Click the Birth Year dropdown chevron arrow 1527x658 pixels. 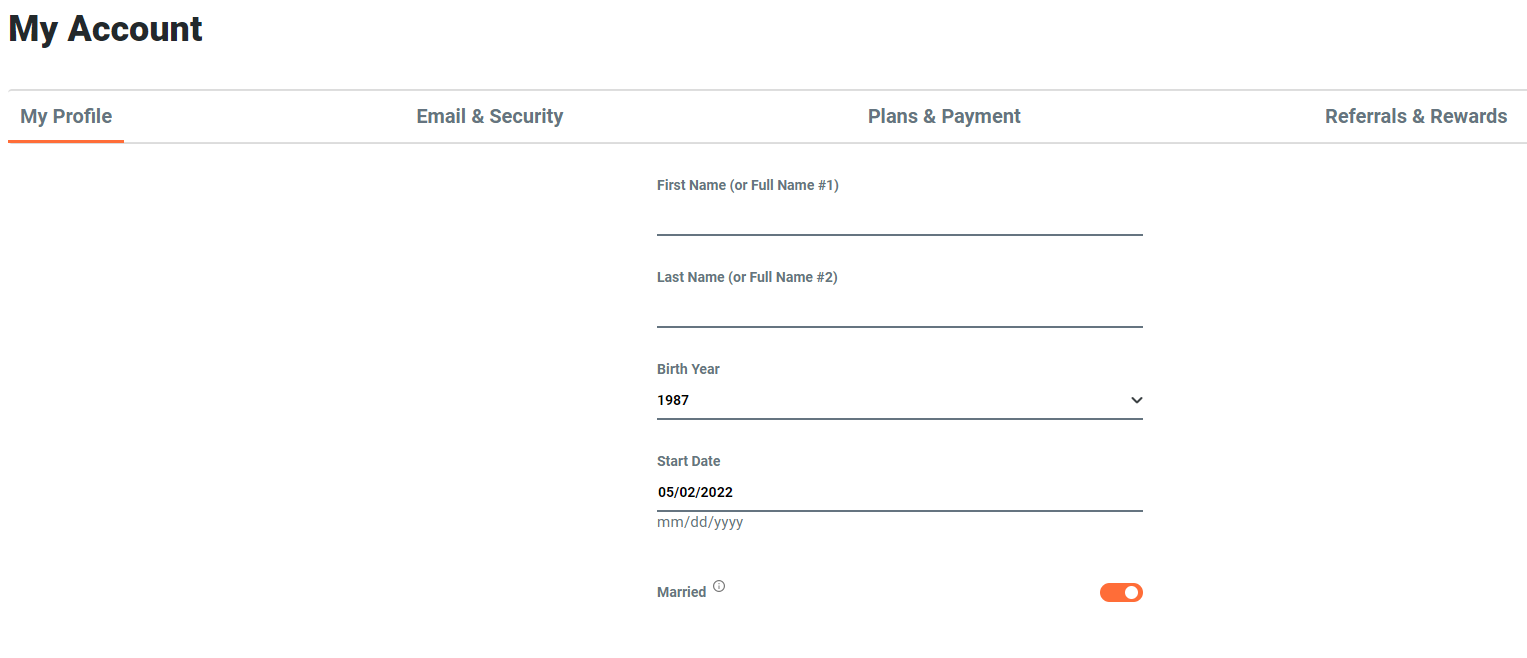point(1136,400)
